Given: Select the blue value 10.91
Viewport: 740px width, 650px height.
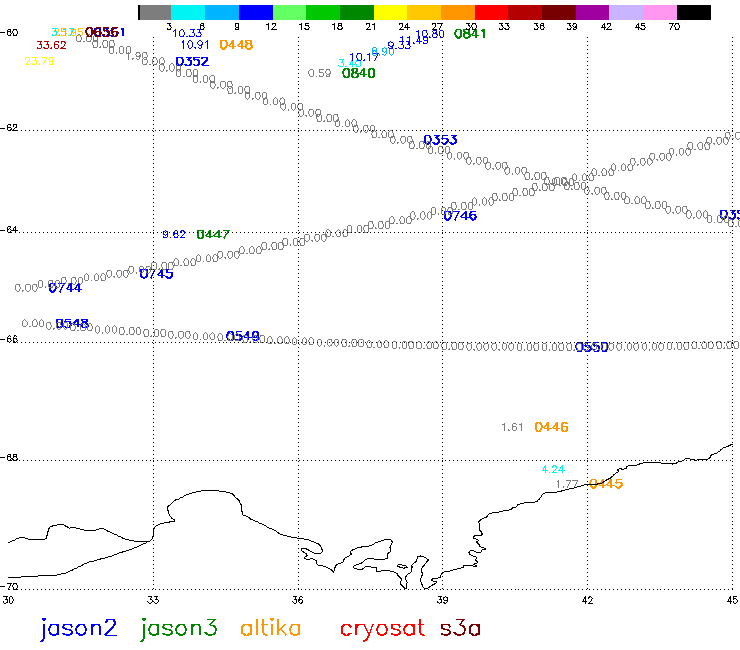Looking at the screenshot, I should (x=195, y=45).
